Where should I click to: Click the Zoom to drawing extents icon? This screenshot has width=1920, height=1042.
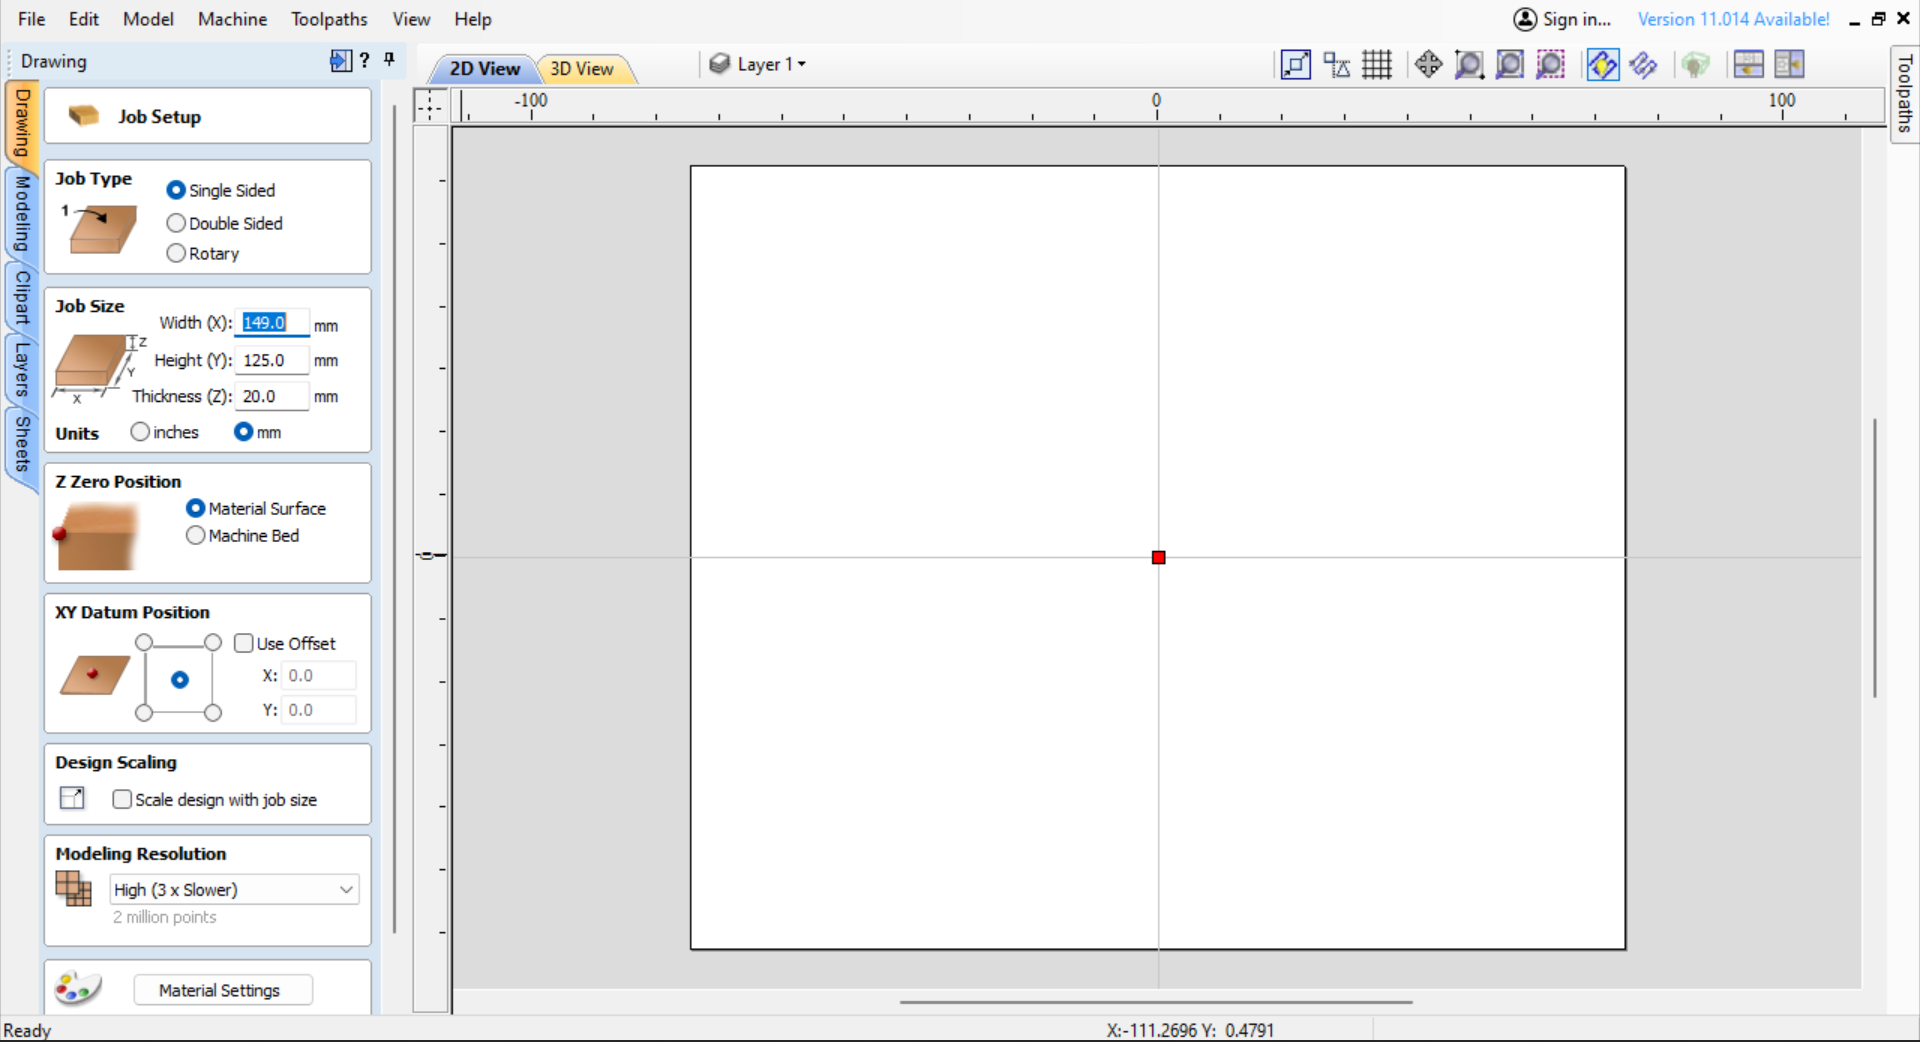pos(1510,64)
